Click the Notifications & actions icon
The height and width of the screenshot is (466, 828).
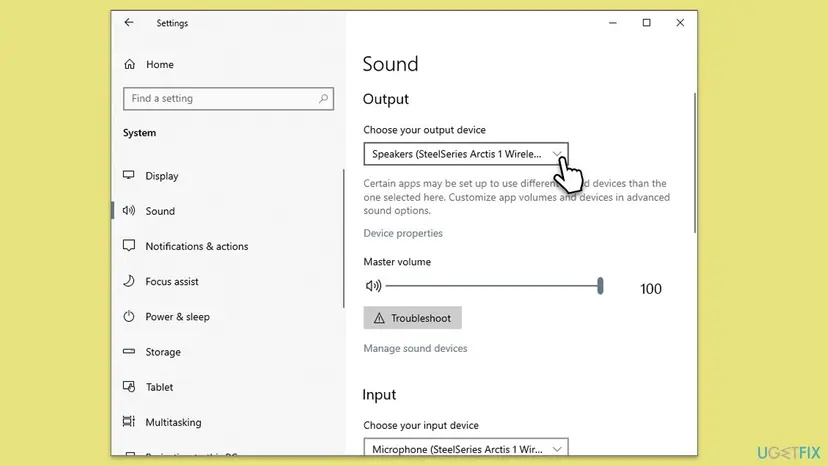pos(128,246)
